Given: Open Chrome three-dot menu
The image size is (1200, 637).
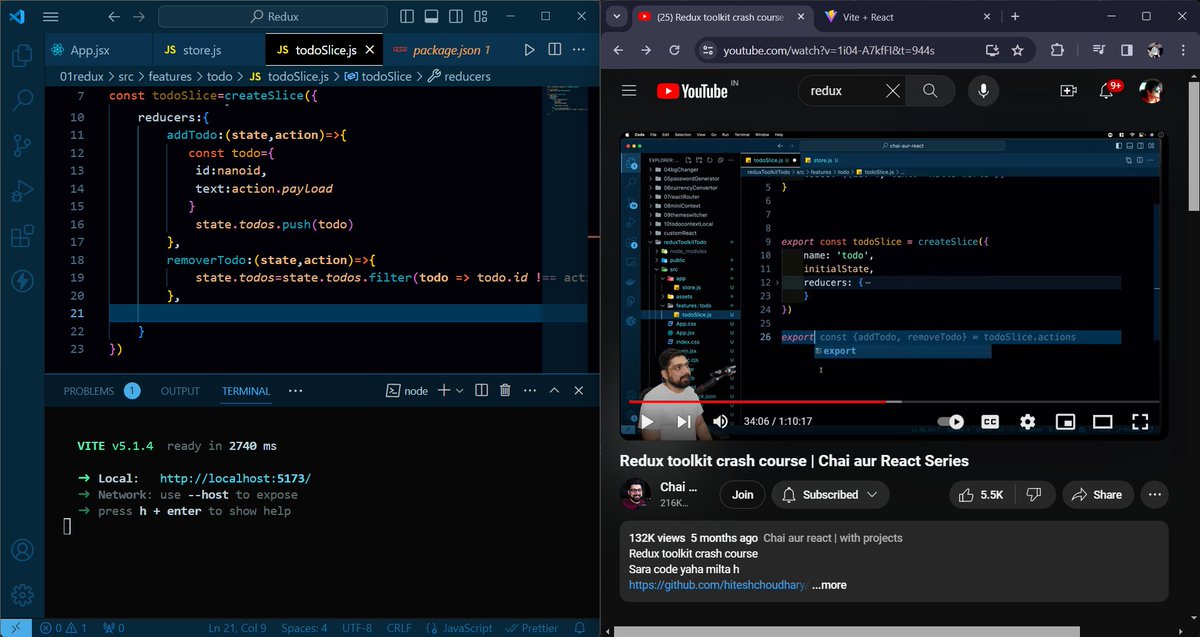Looking at the screenshot, I should pyautogui.click(x=1181, y=50).
